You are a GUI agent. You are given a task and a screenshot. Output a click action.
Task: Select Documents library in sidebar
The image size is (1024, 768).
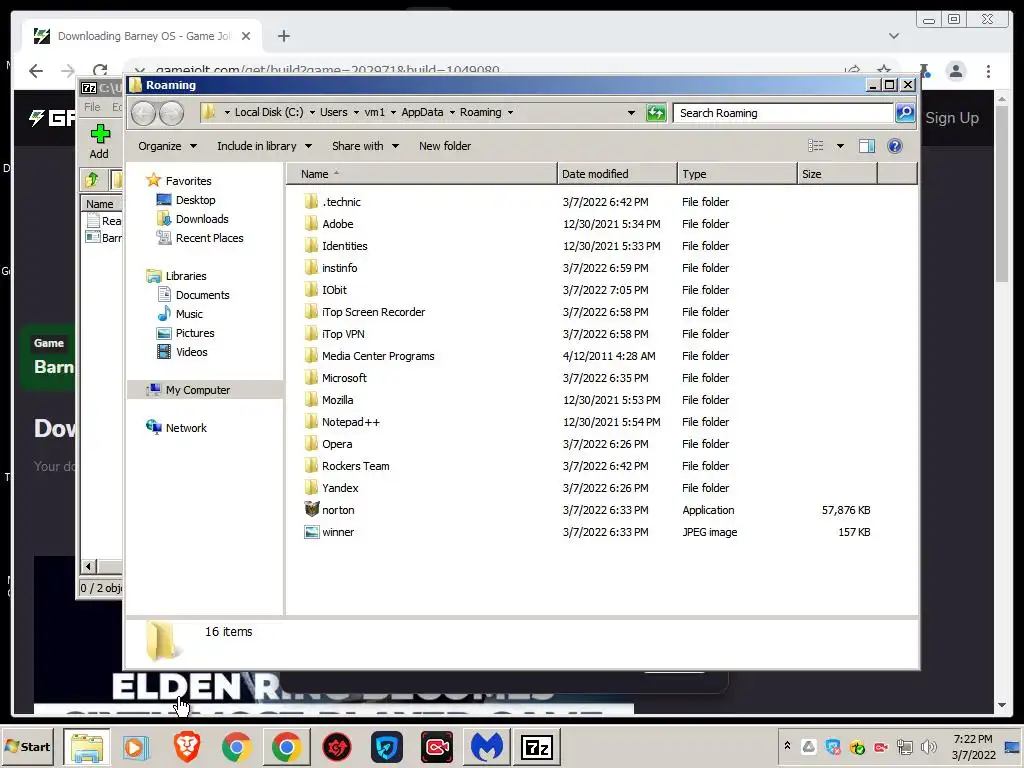click(194, 295)
